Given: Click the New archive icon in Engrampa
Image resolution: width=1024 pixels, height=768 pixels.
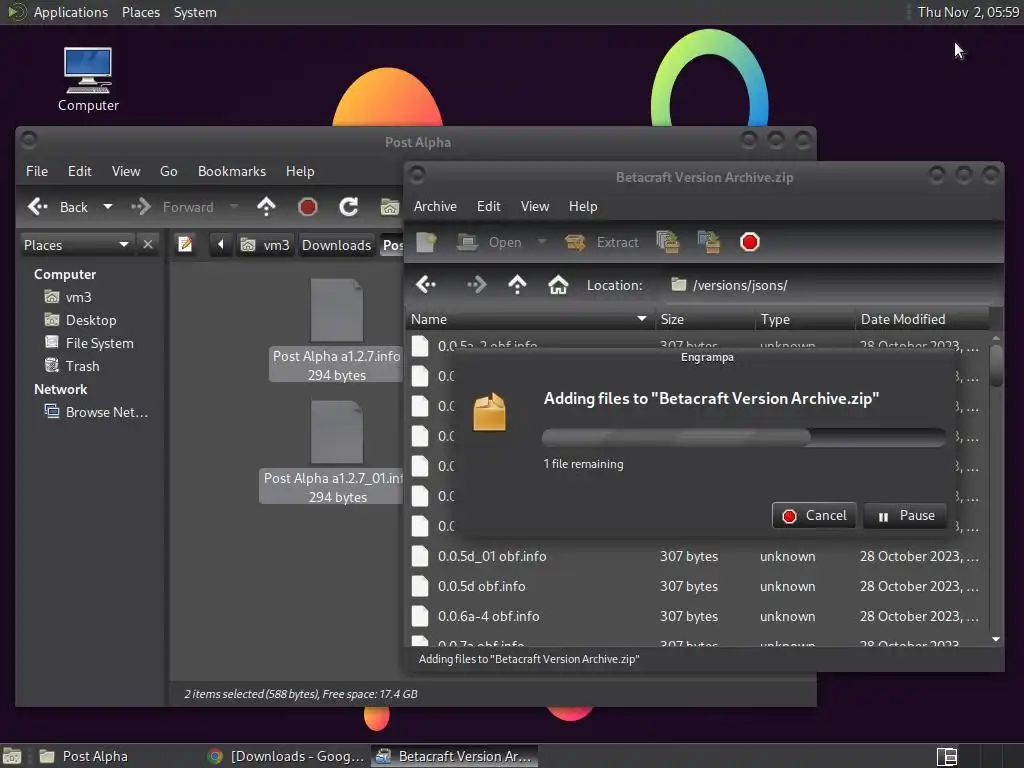Looking at the screenshot, I should click(x=426, y=242).
